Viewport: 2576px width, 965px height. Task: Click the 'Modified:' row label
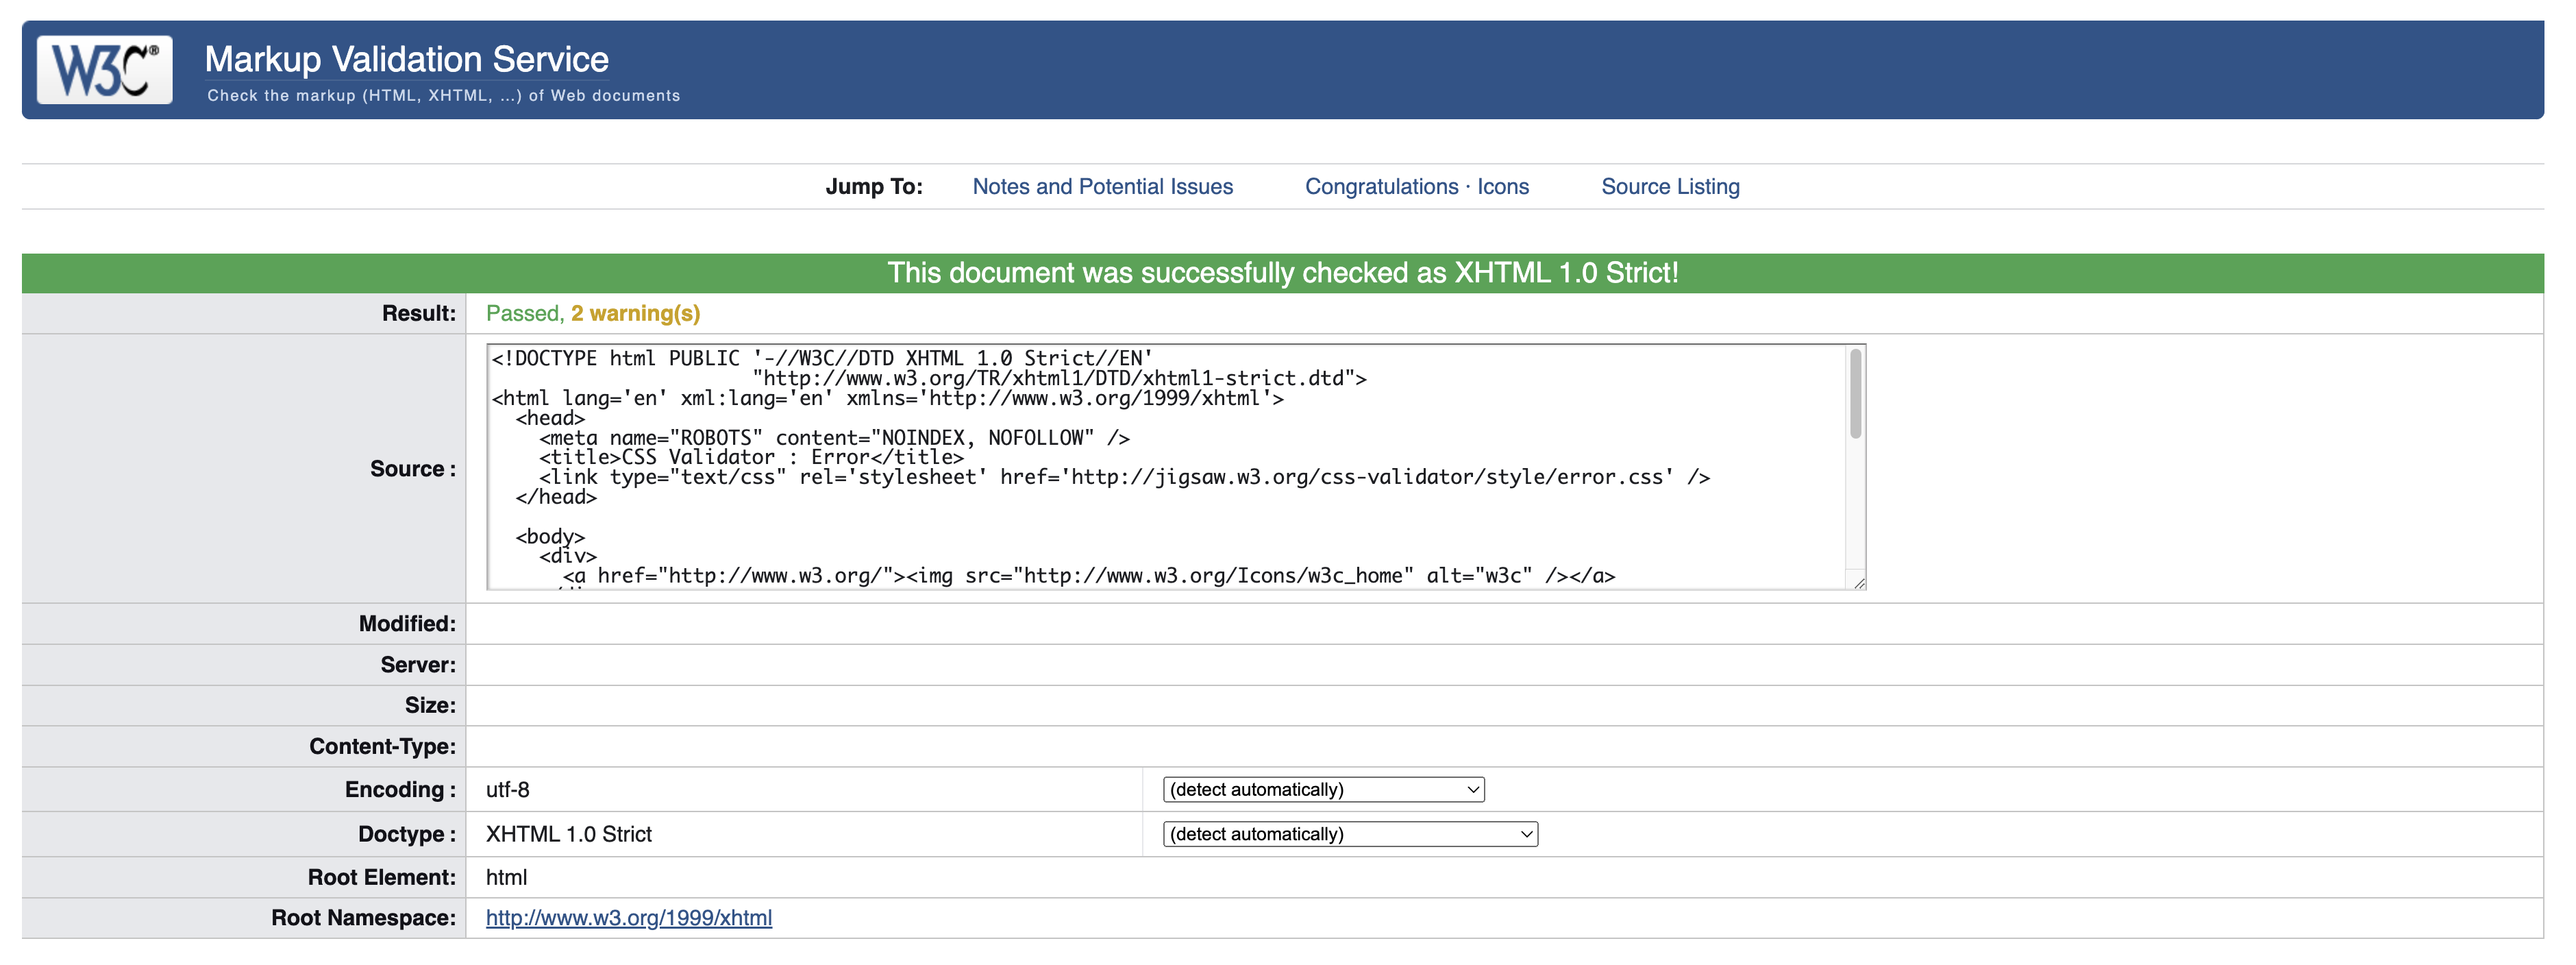[407, 624]
